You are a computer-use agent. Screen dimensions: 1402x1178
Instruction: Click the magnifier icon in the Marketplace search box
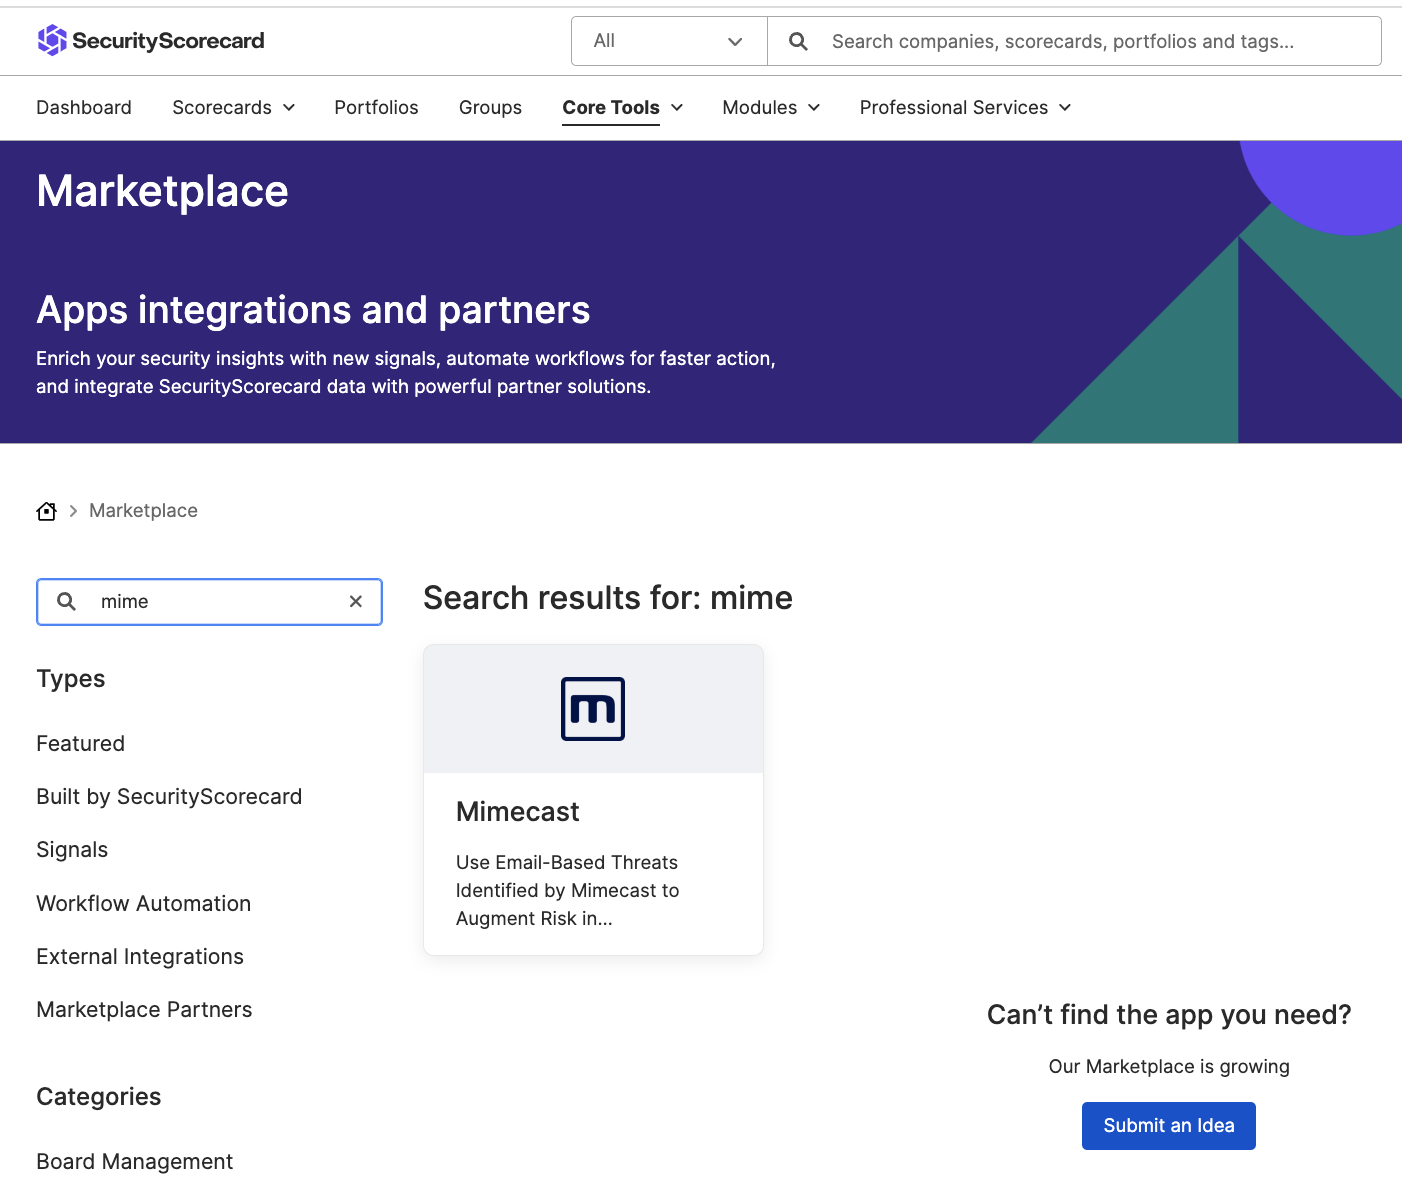(65, 601)
